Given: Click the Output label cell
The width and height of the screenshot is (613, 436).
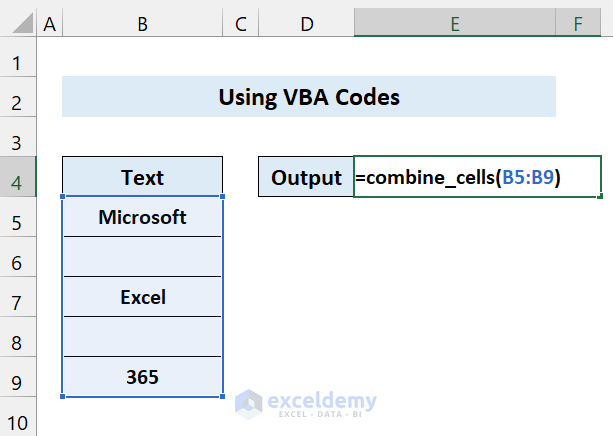Looking at the screenshot, I should pyautogui.click(x=306, y=177).
